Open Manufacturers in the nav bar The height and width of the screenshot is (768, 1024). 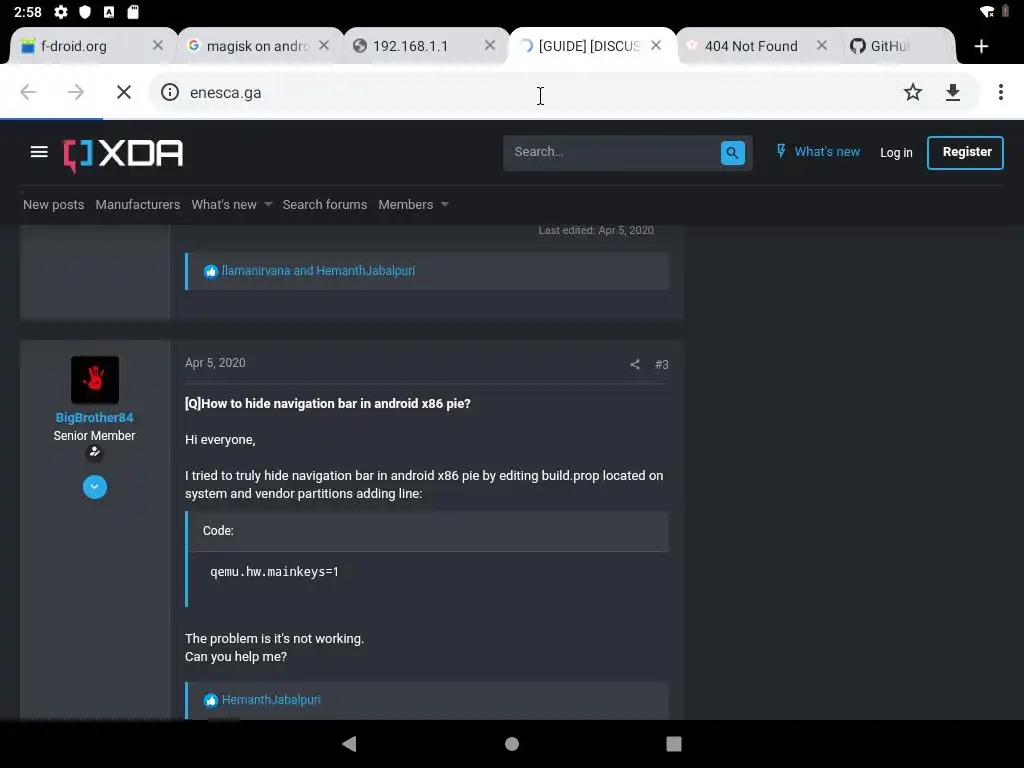[x=138, y=204]
